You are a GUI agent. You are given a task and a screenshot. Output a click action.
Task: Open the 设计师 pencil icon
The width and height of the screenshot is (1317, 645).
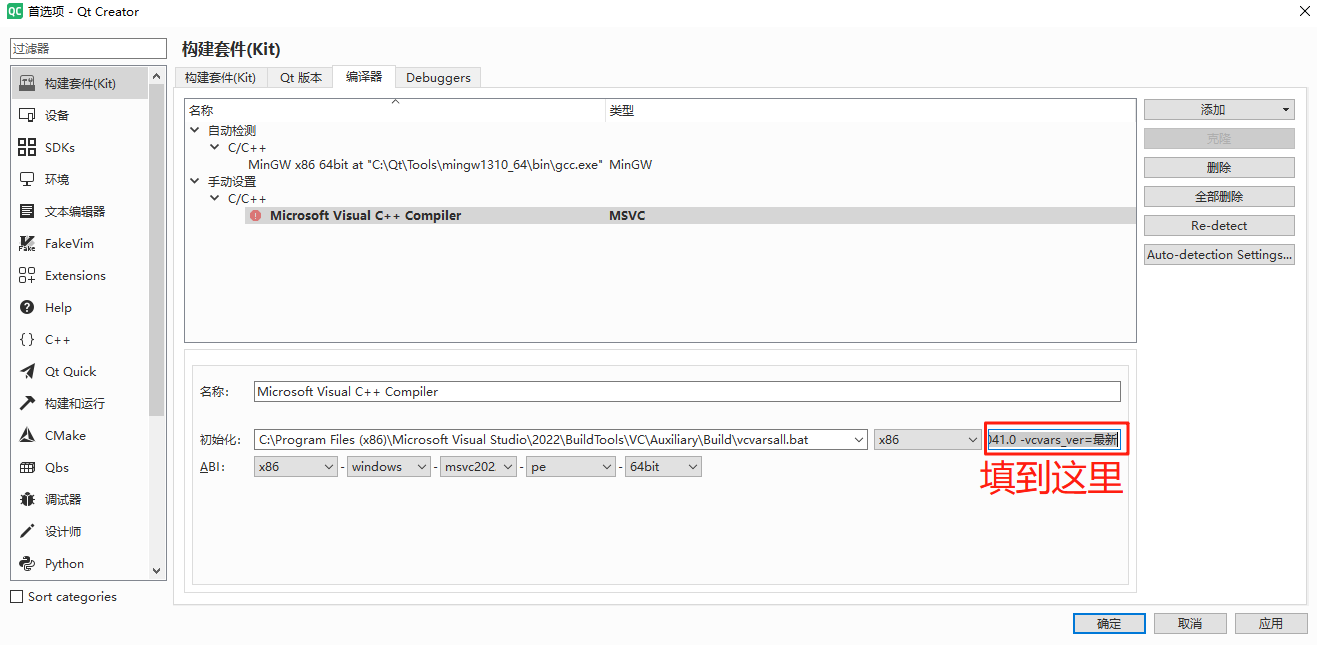[x=27, y=531]
